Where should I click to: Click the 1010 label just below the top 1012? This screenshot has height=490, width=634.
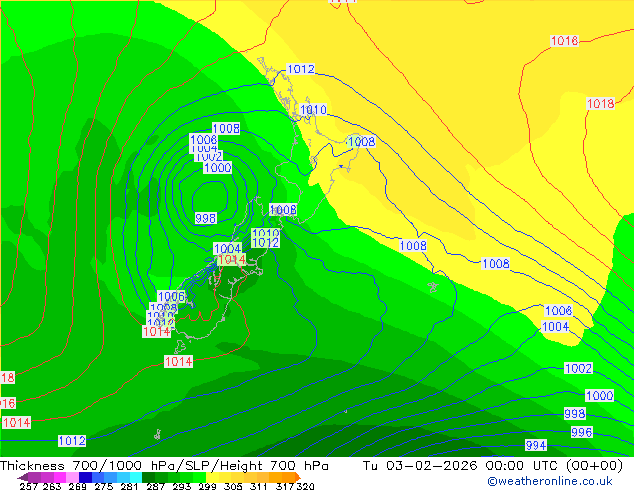(313, 110)
